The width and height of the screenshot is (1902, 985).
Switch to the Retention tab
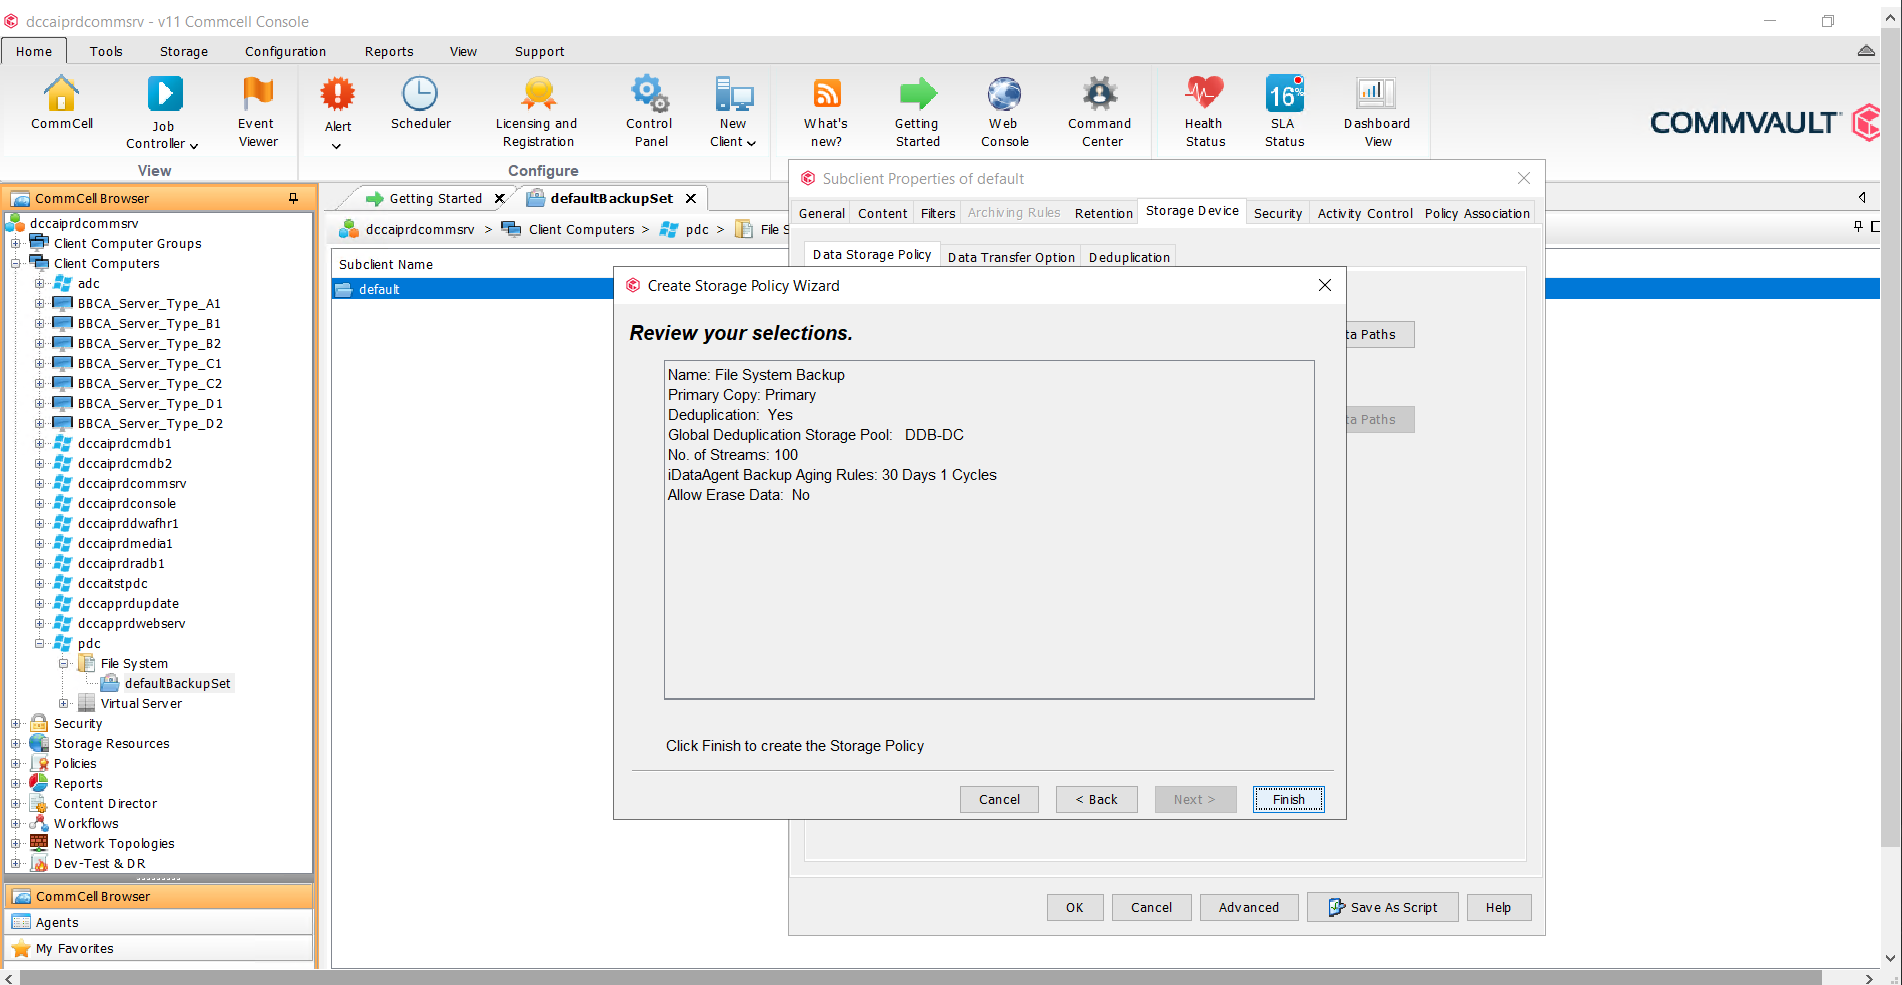tap(1103, 213)
